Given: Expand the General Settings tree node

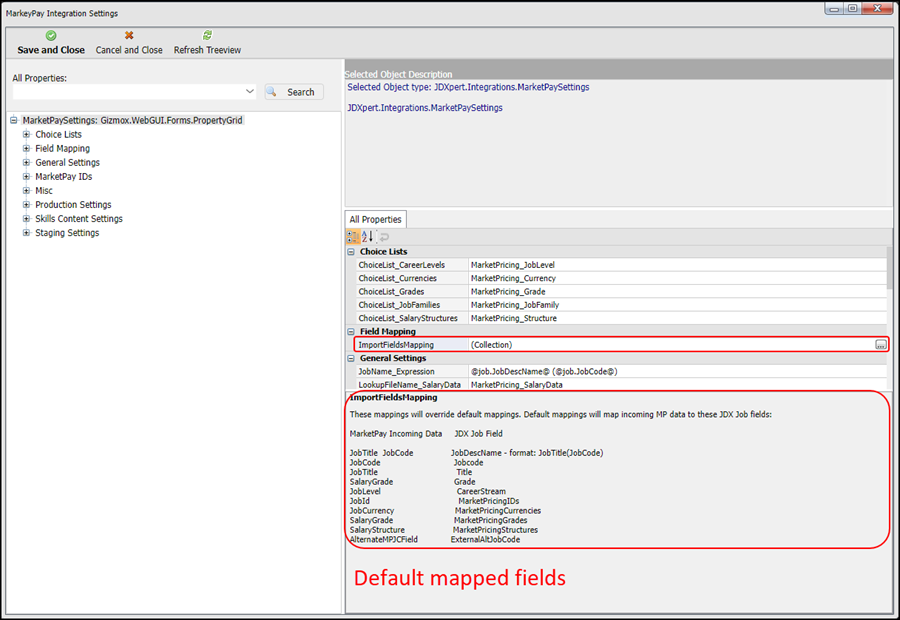Looking at the screenshot, I should click(26, 162).
